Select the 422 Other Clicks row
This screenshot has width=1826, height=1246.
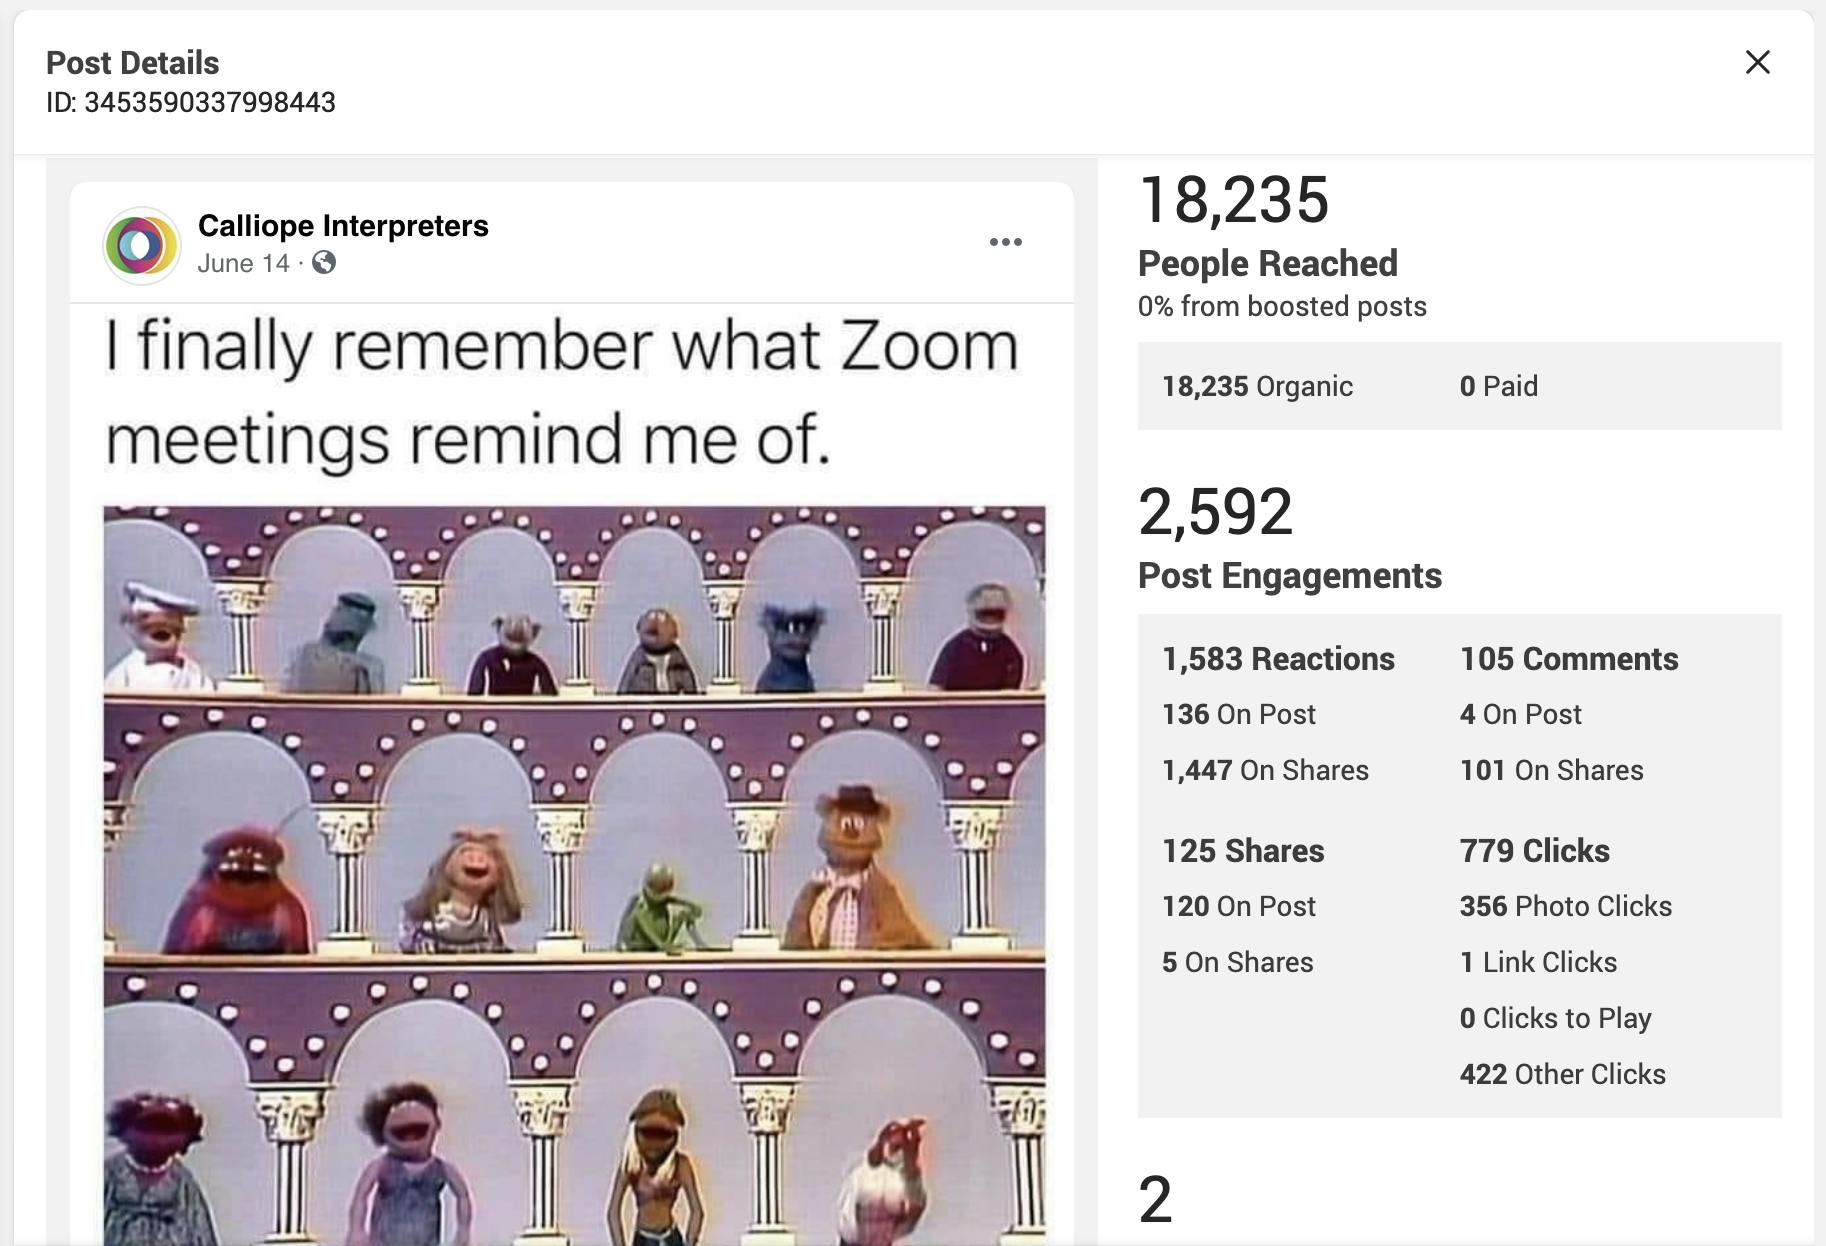point(1563,1074)
